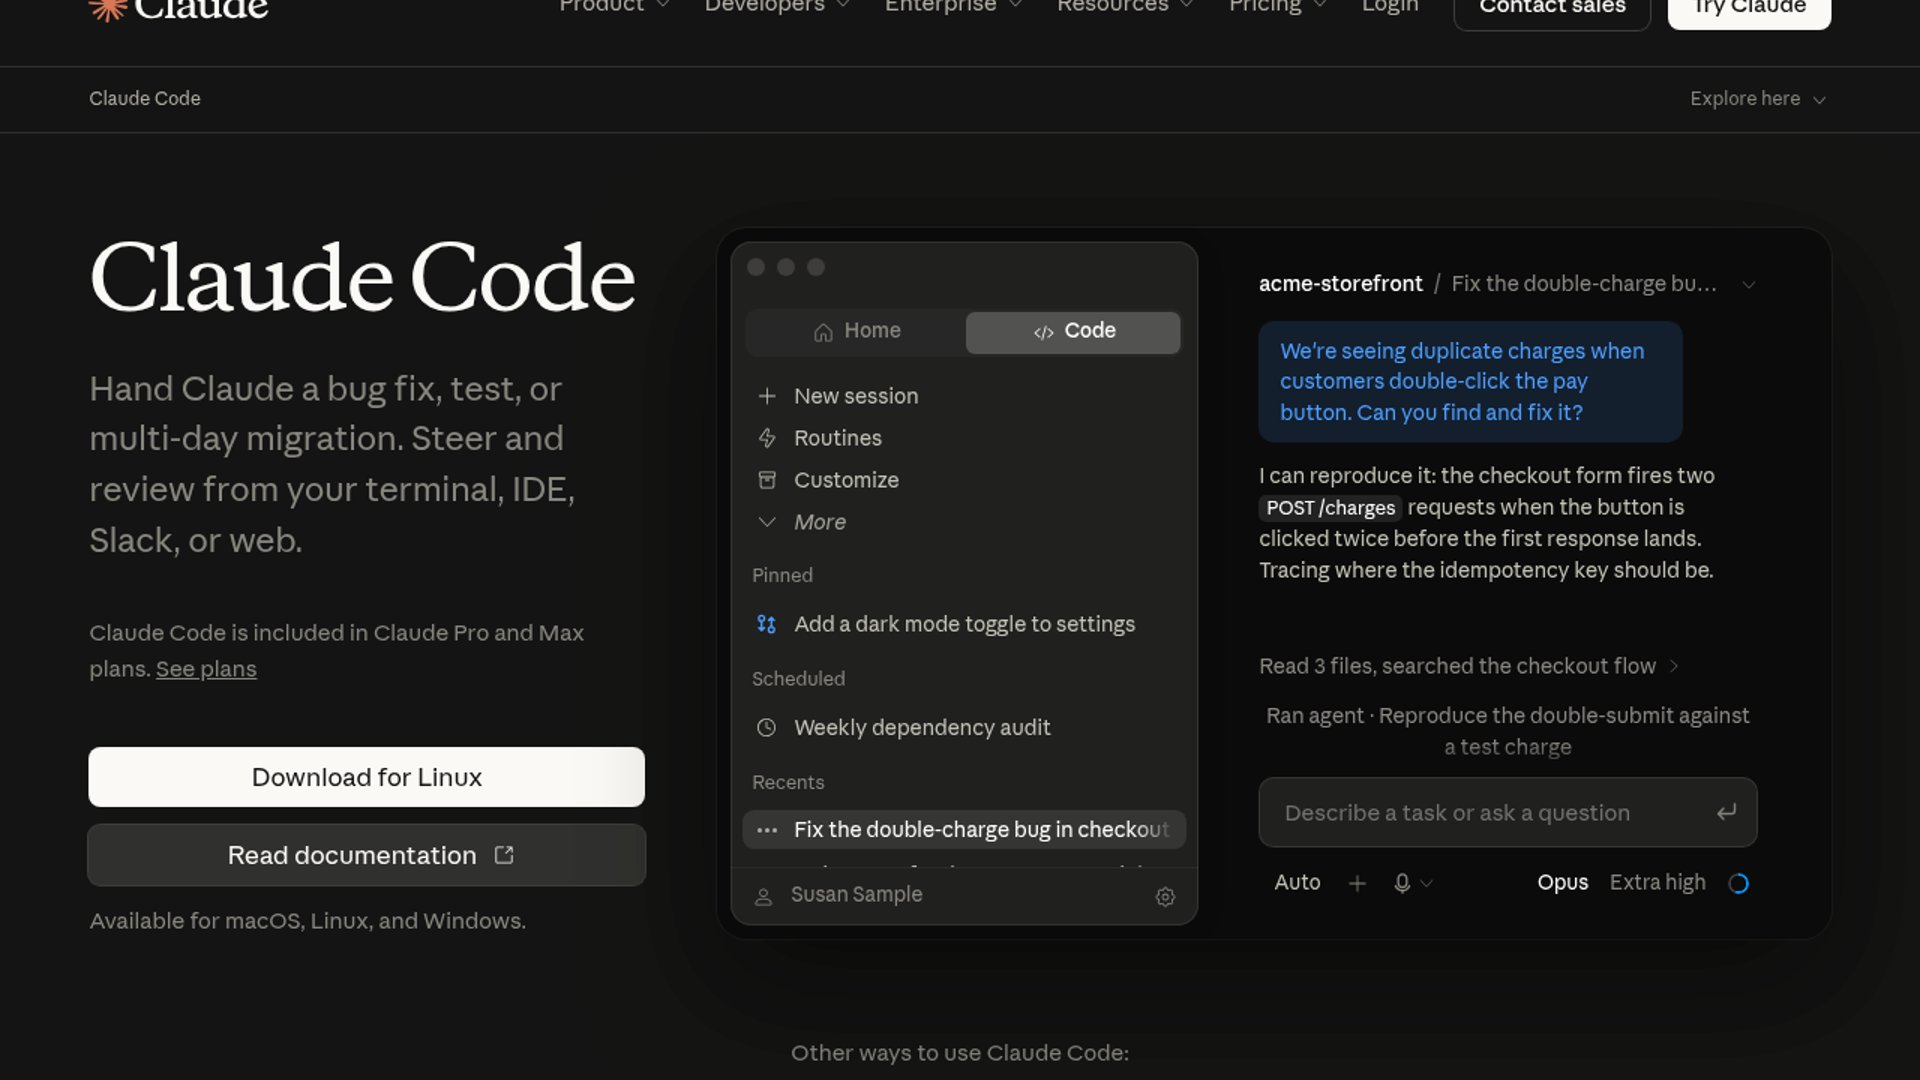Viewport: 1920px width, 1080px height.
Task: Expand the Enterprise menu
Action: coord(953,6)
